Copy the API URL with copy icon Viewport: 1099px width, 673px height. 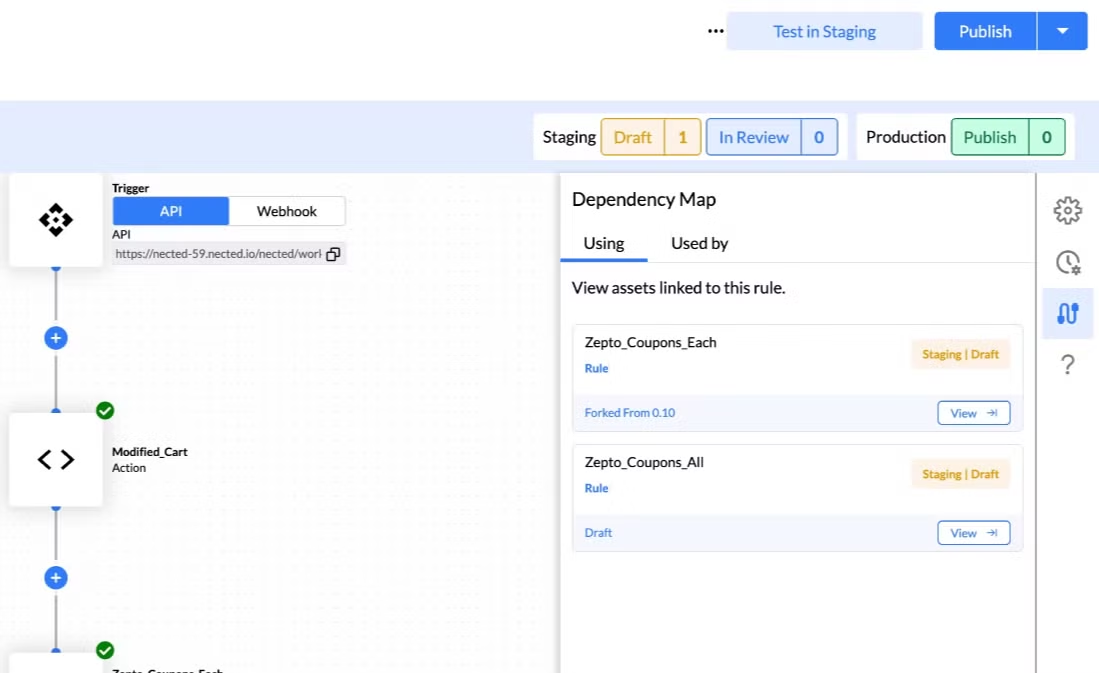coord(333,254)
